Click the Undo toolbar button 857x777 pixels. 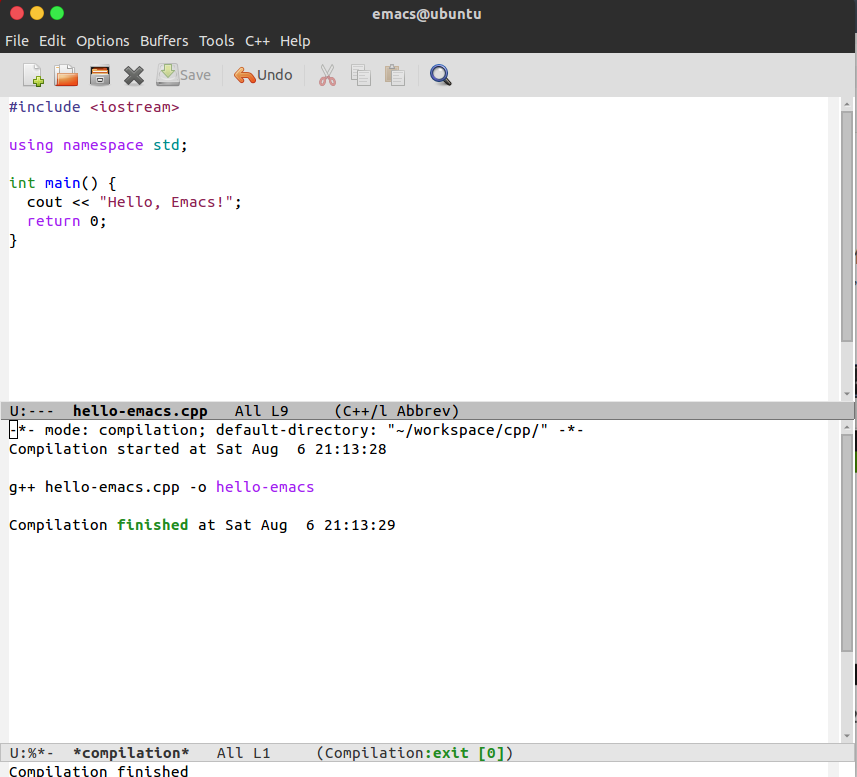click(263, 75)
